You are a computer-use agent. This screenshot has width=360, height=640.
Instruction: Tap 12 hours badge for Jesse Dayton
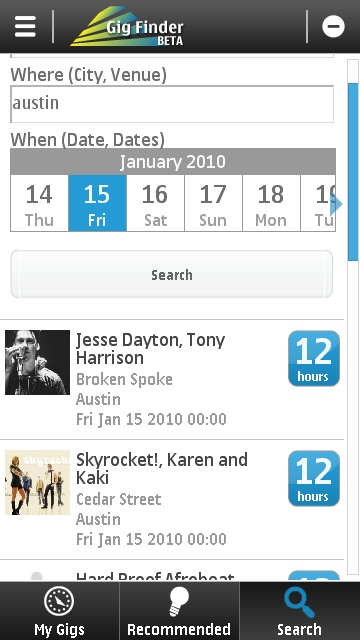(x=314, y=358)
